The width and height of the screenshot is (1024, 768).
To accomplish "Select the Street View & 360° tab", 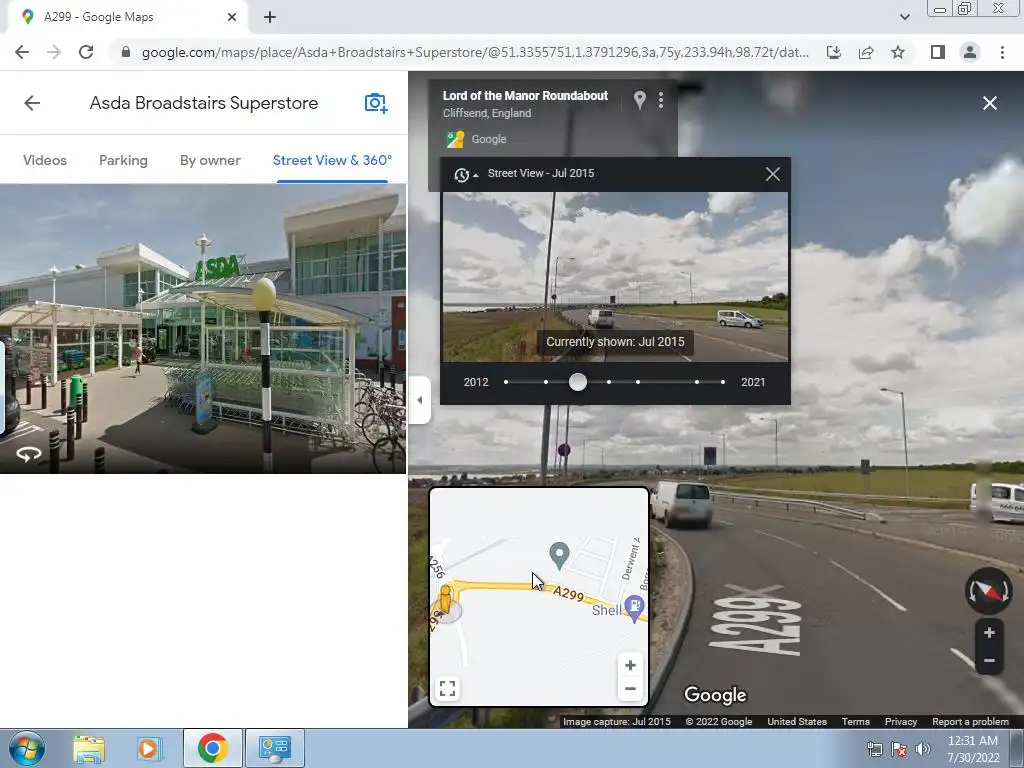I will tap(332, 160).
